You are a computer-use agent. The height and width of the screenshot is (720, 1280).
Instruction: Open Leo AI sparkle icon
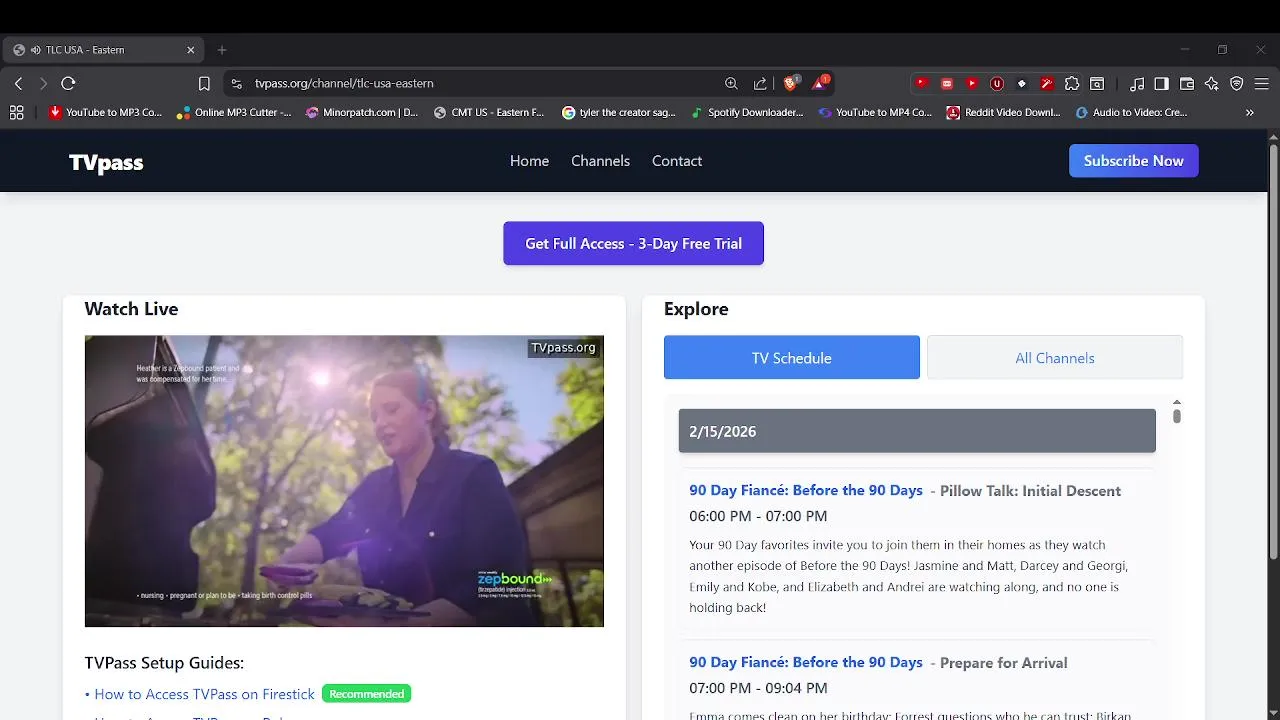pyautogui.click(x=1212, y=84)
